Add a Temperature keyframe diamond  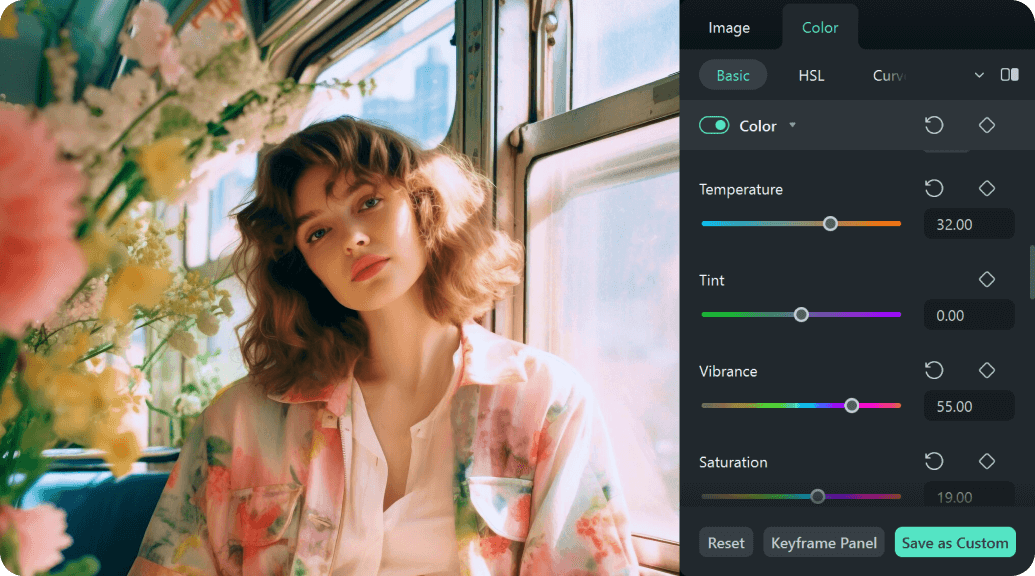coord(987,189)
